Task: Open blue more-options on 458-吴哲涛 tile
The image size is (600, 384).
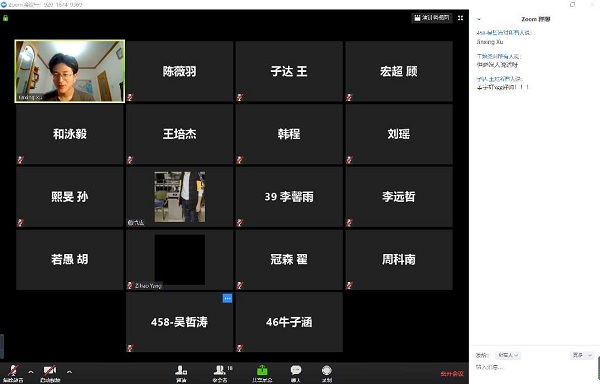Action: tap(227, 298)
